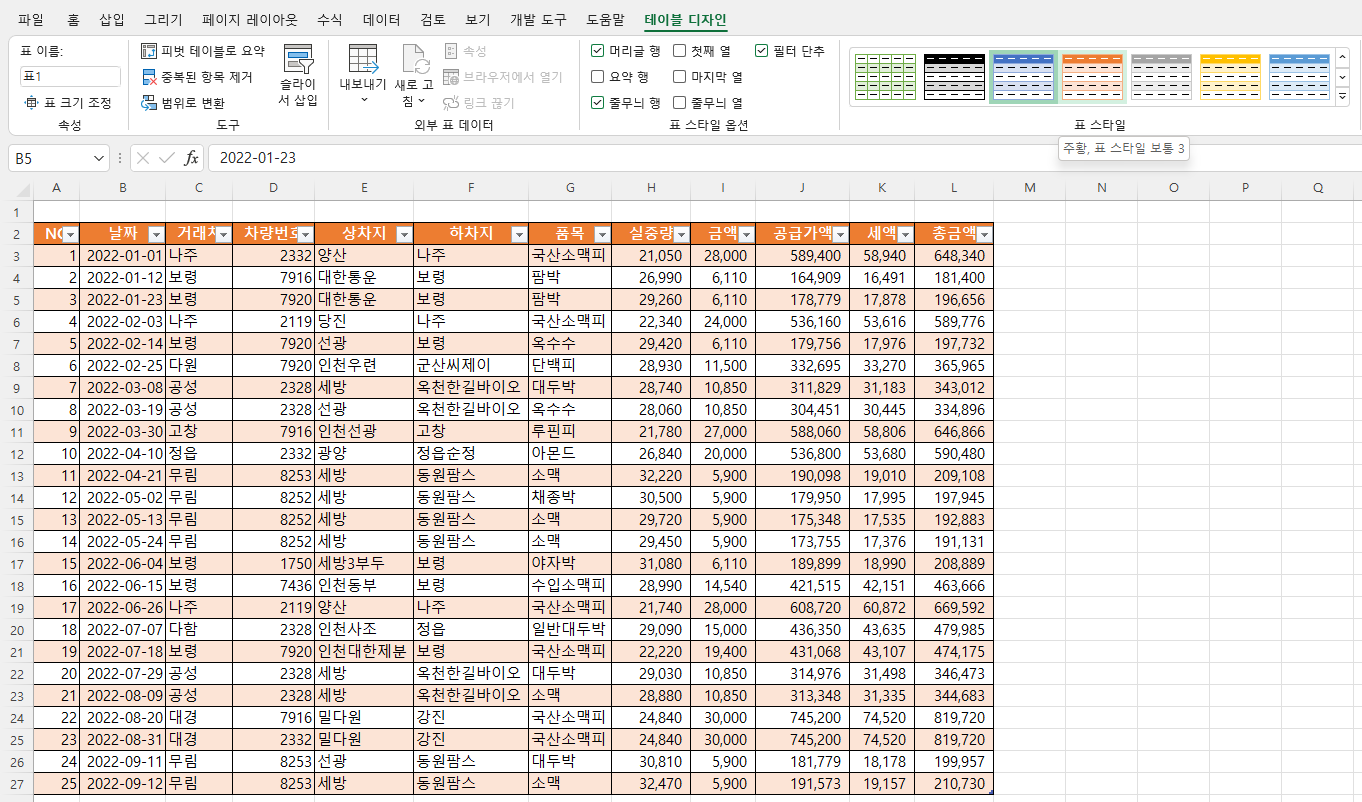Switch to the 삽입 tab
This screenshot has width=1362, height=802.
[113, 19]
